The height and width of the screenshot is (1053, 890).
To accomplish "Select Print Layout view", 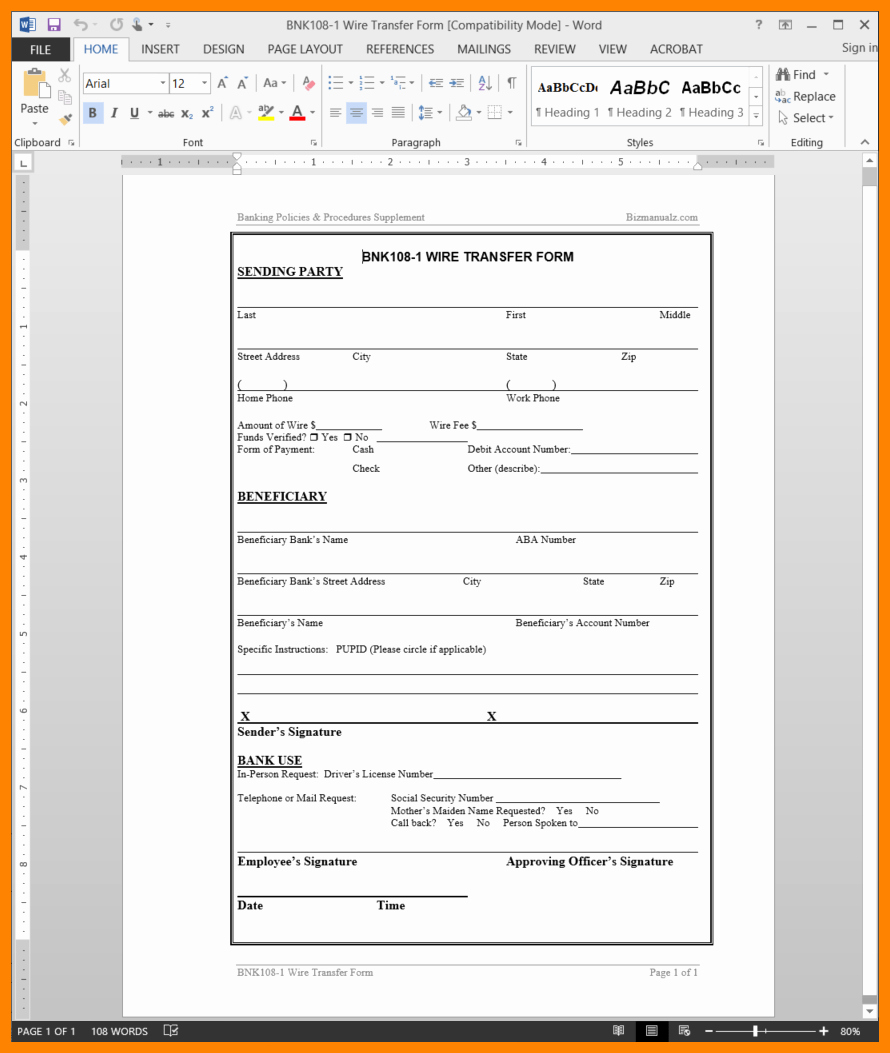I will click(652, 1031).
